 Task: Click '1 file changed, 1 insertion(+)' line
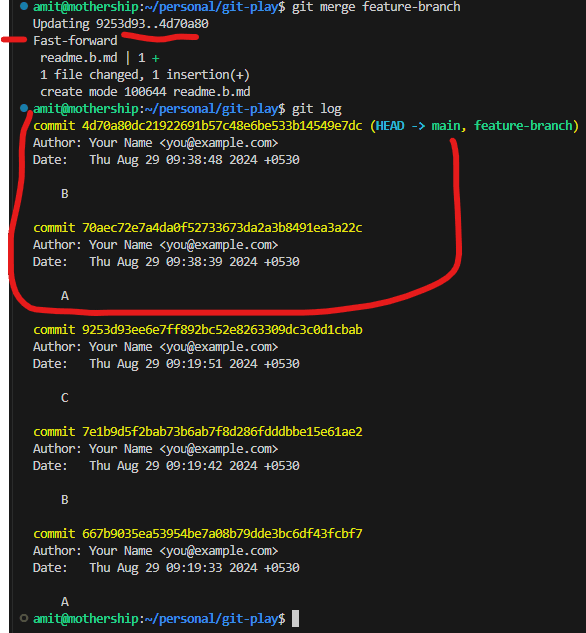coord(145,75)
